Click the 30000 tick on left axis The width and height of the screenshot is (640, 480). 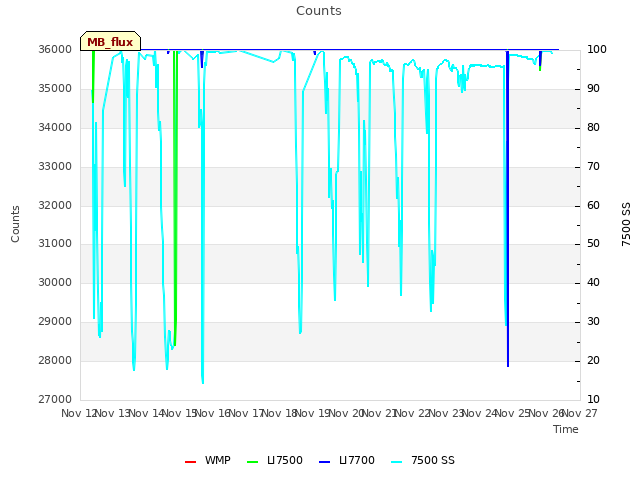55,282
